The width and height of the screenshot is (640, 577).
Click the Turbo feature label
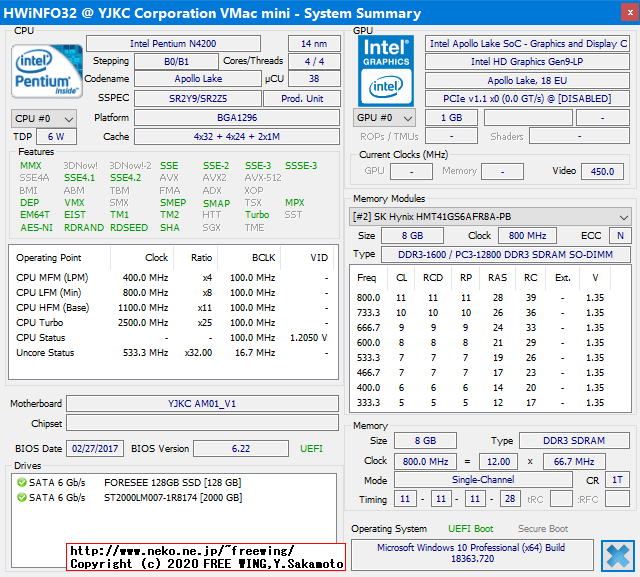click(257, 215)
